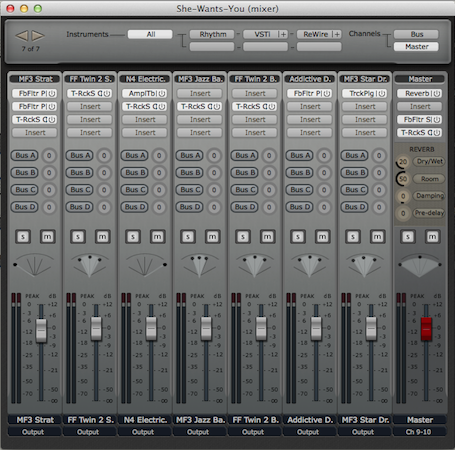Toggle power icon on Master Reverb insert
Screen dimensions: 455x450
pyautogui.click(x=437, y=94)
